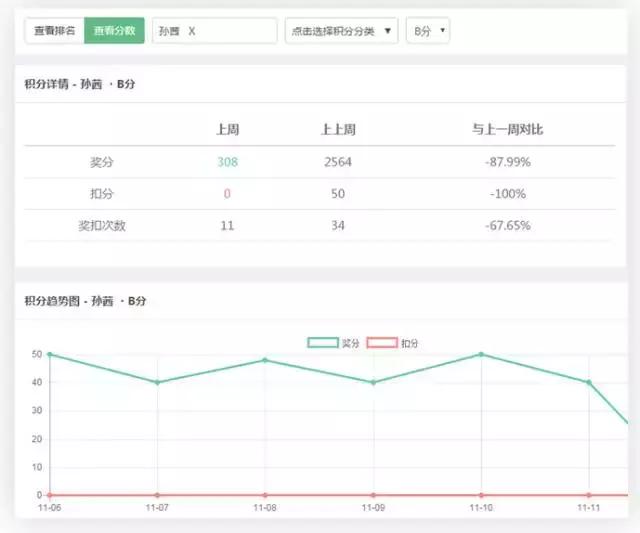This screenshot has height=533, width=640.
Task: Click the -87.99% comparison value
Action: (x=507, y=162)
